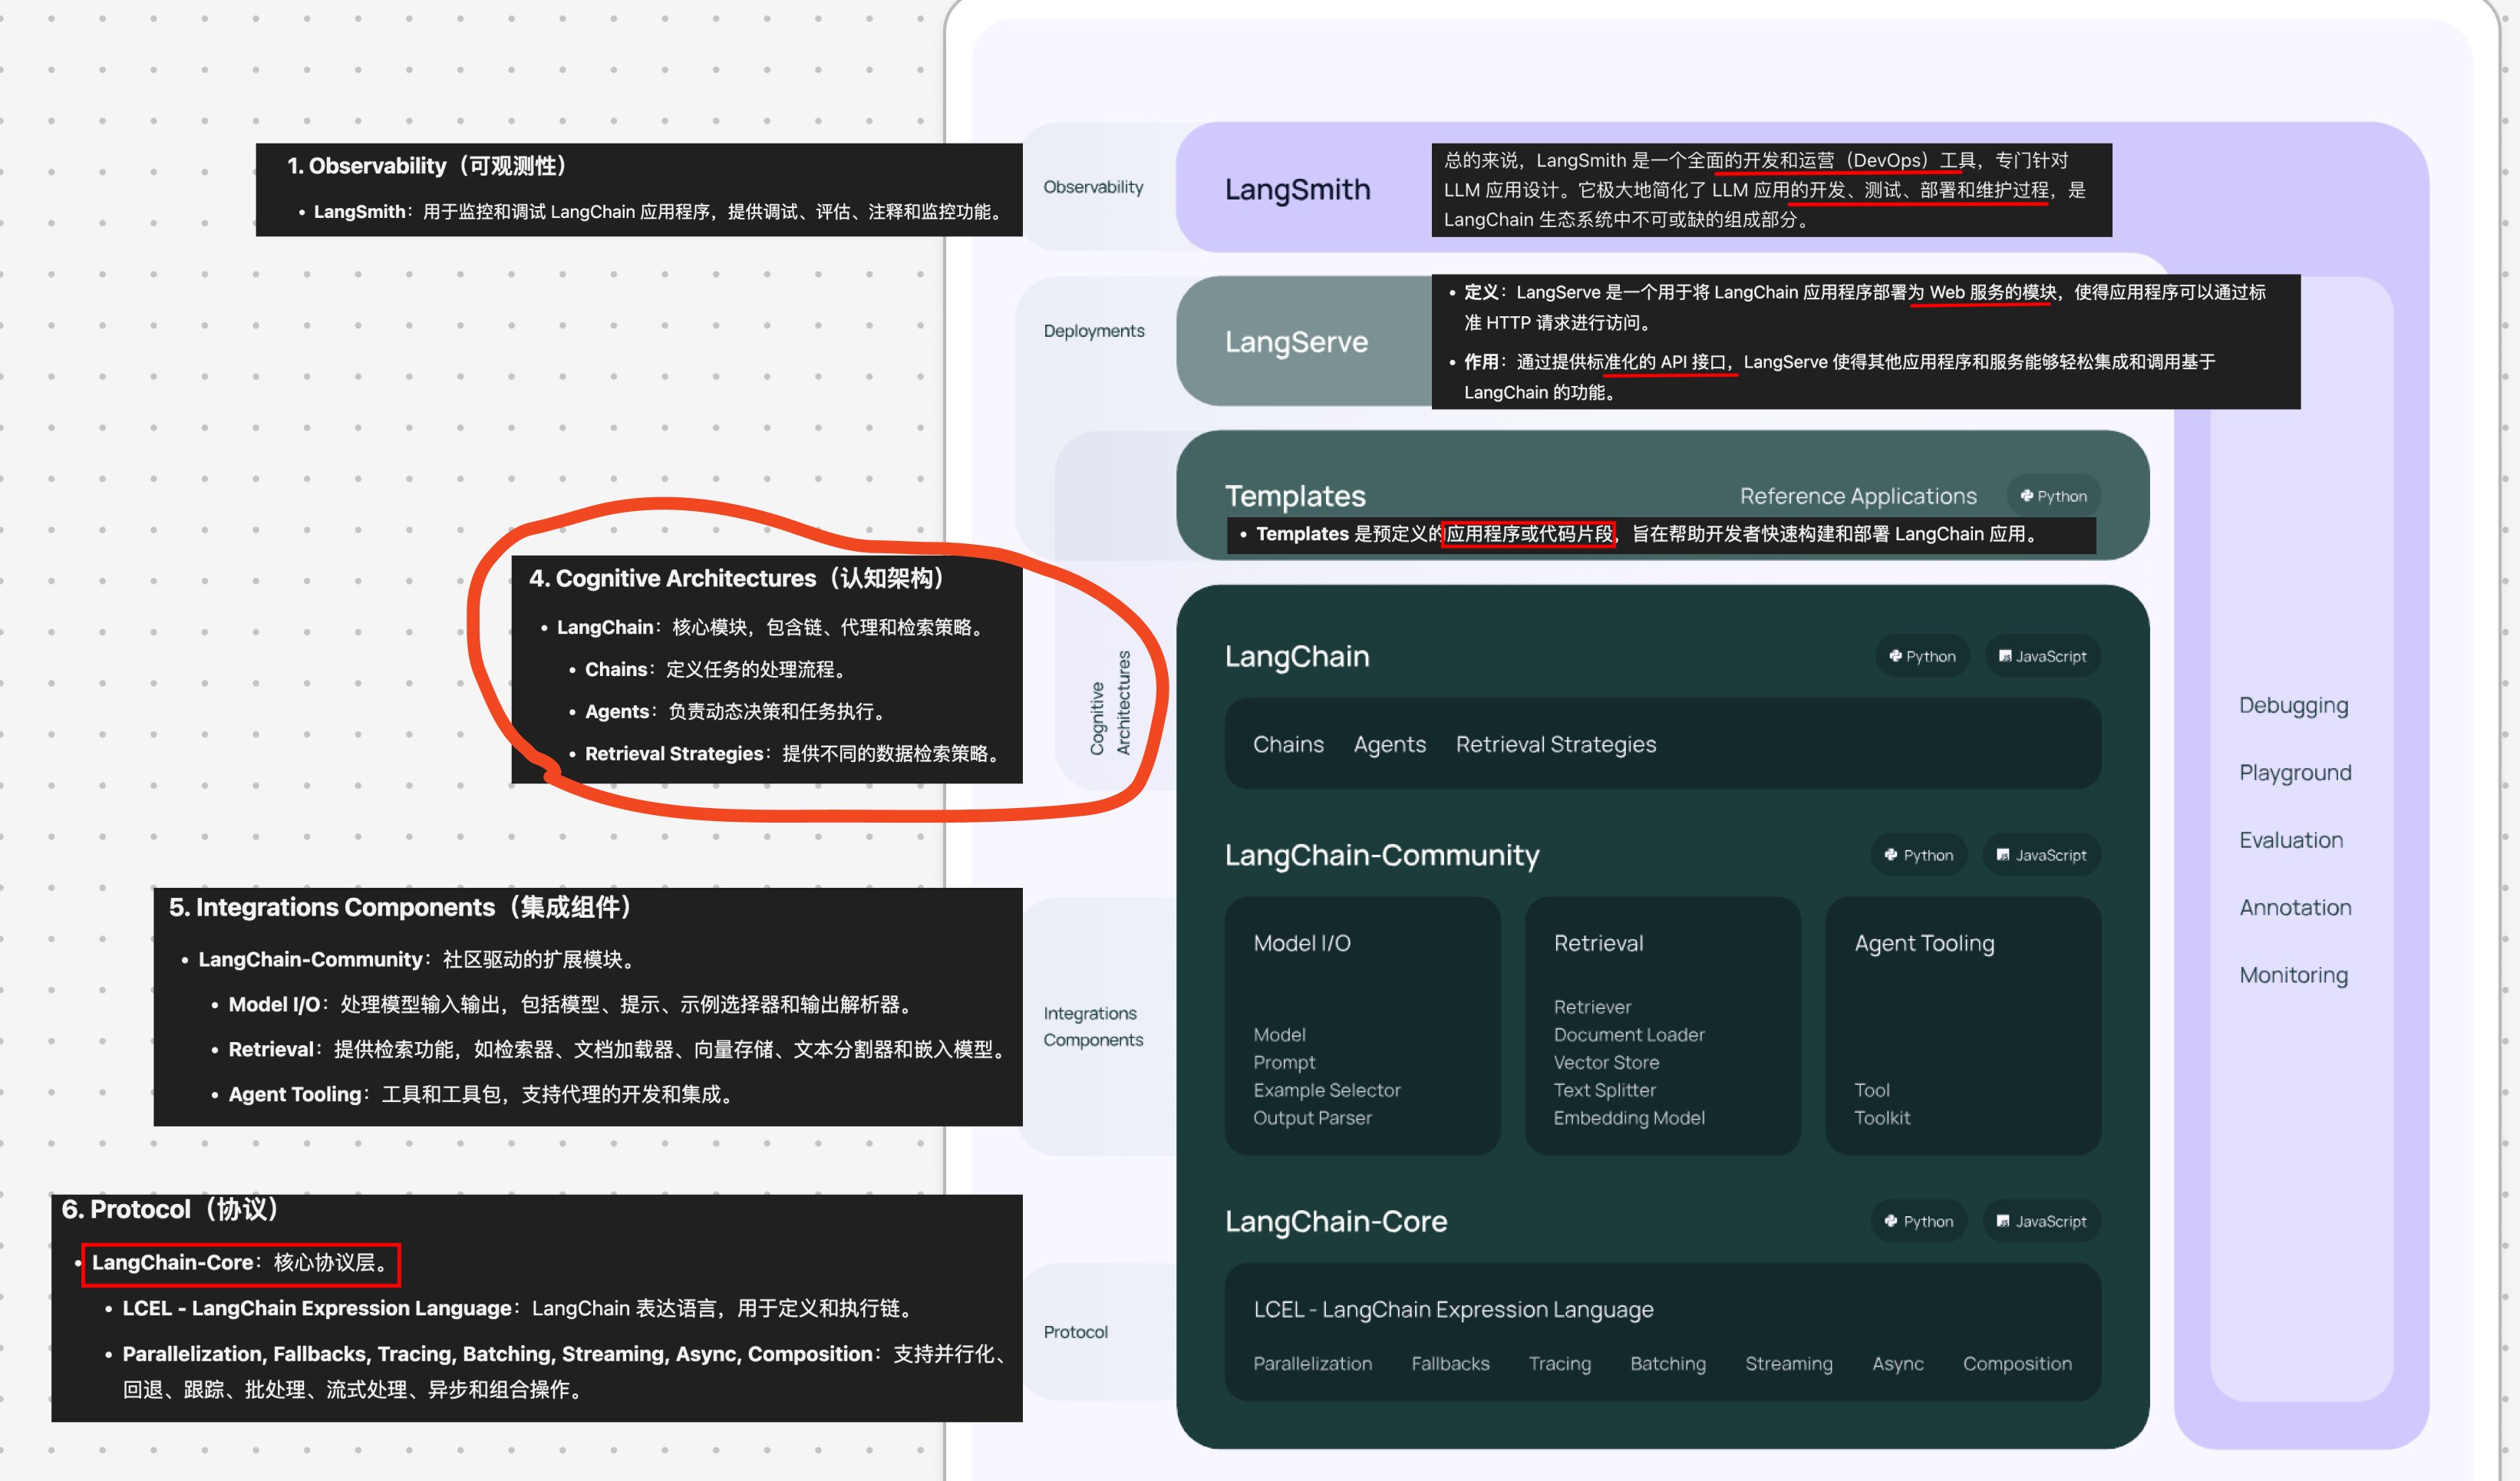
Task: Click the vertical Cognitive Architectures label
Action: (1110, 703)
